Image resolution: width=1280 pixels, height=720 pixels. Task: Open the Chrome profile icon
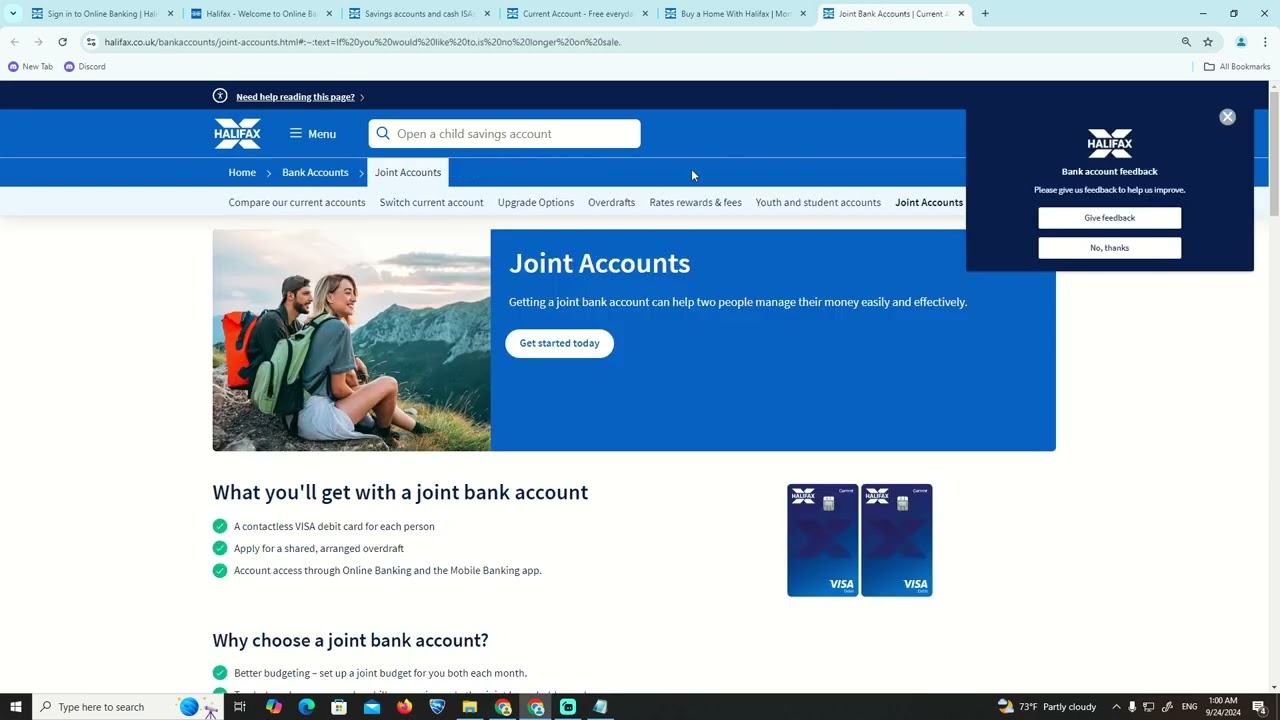tap(1241, 42)
